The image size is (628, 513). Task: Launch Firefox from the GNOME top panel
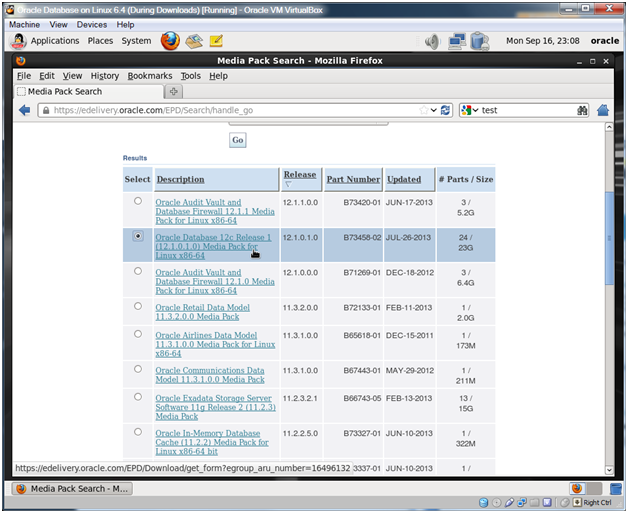coord(170,41)
